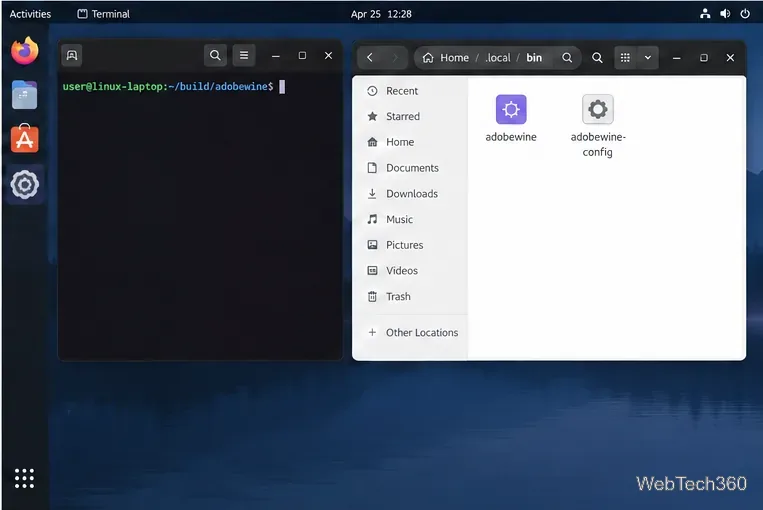The image size is (763, 510).
Task: Select bin in path bar
Action: (534, 58)
